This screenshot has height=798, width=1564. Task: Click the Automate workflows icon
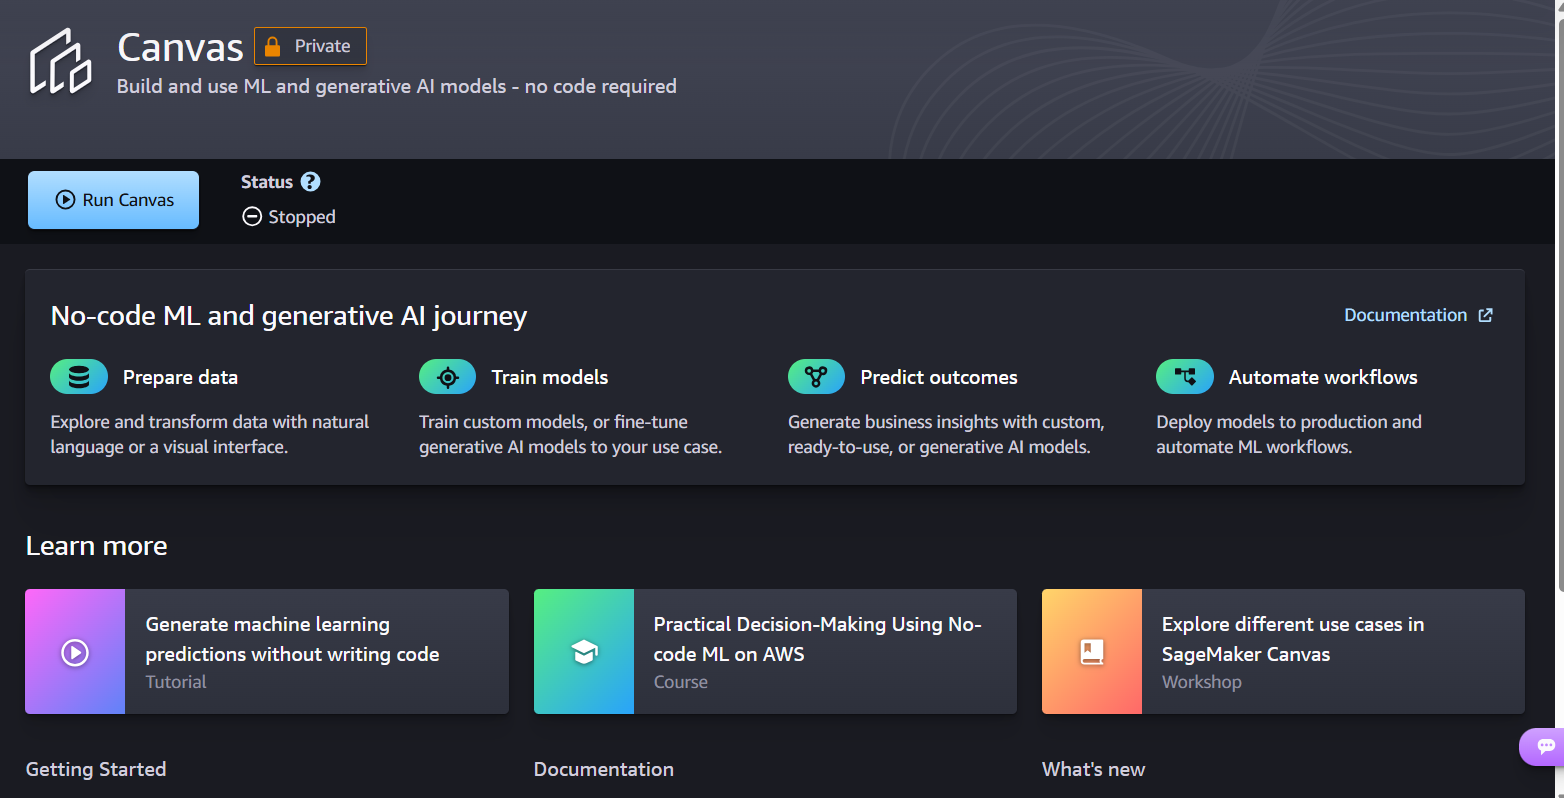tap(1185, 377)
